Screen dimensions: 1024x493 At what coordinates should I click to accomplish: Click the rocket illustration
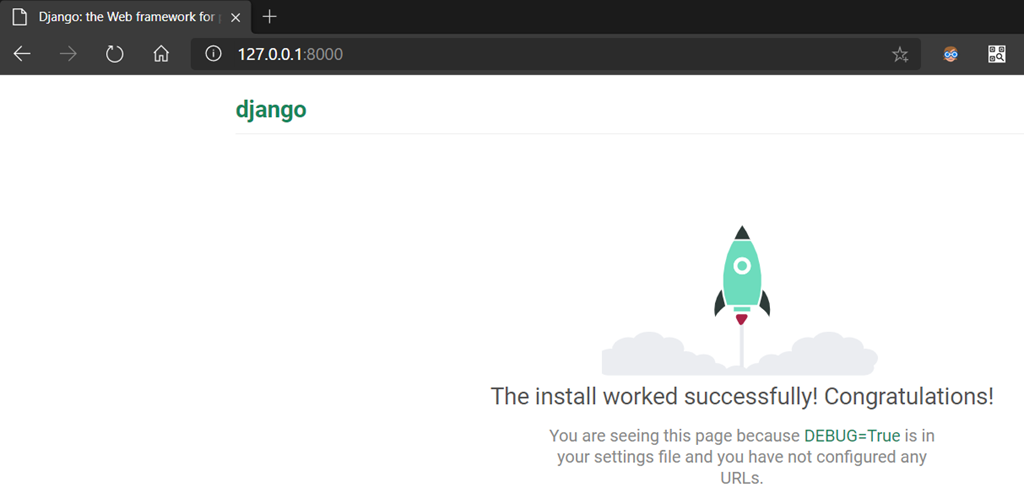(741, 275)
